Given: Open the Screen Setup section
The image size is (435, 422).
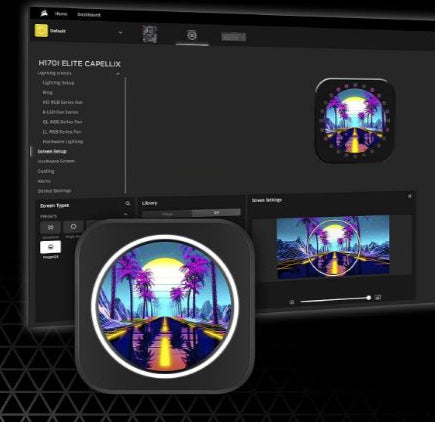Looking at the screenshot, I should (52, 151).
